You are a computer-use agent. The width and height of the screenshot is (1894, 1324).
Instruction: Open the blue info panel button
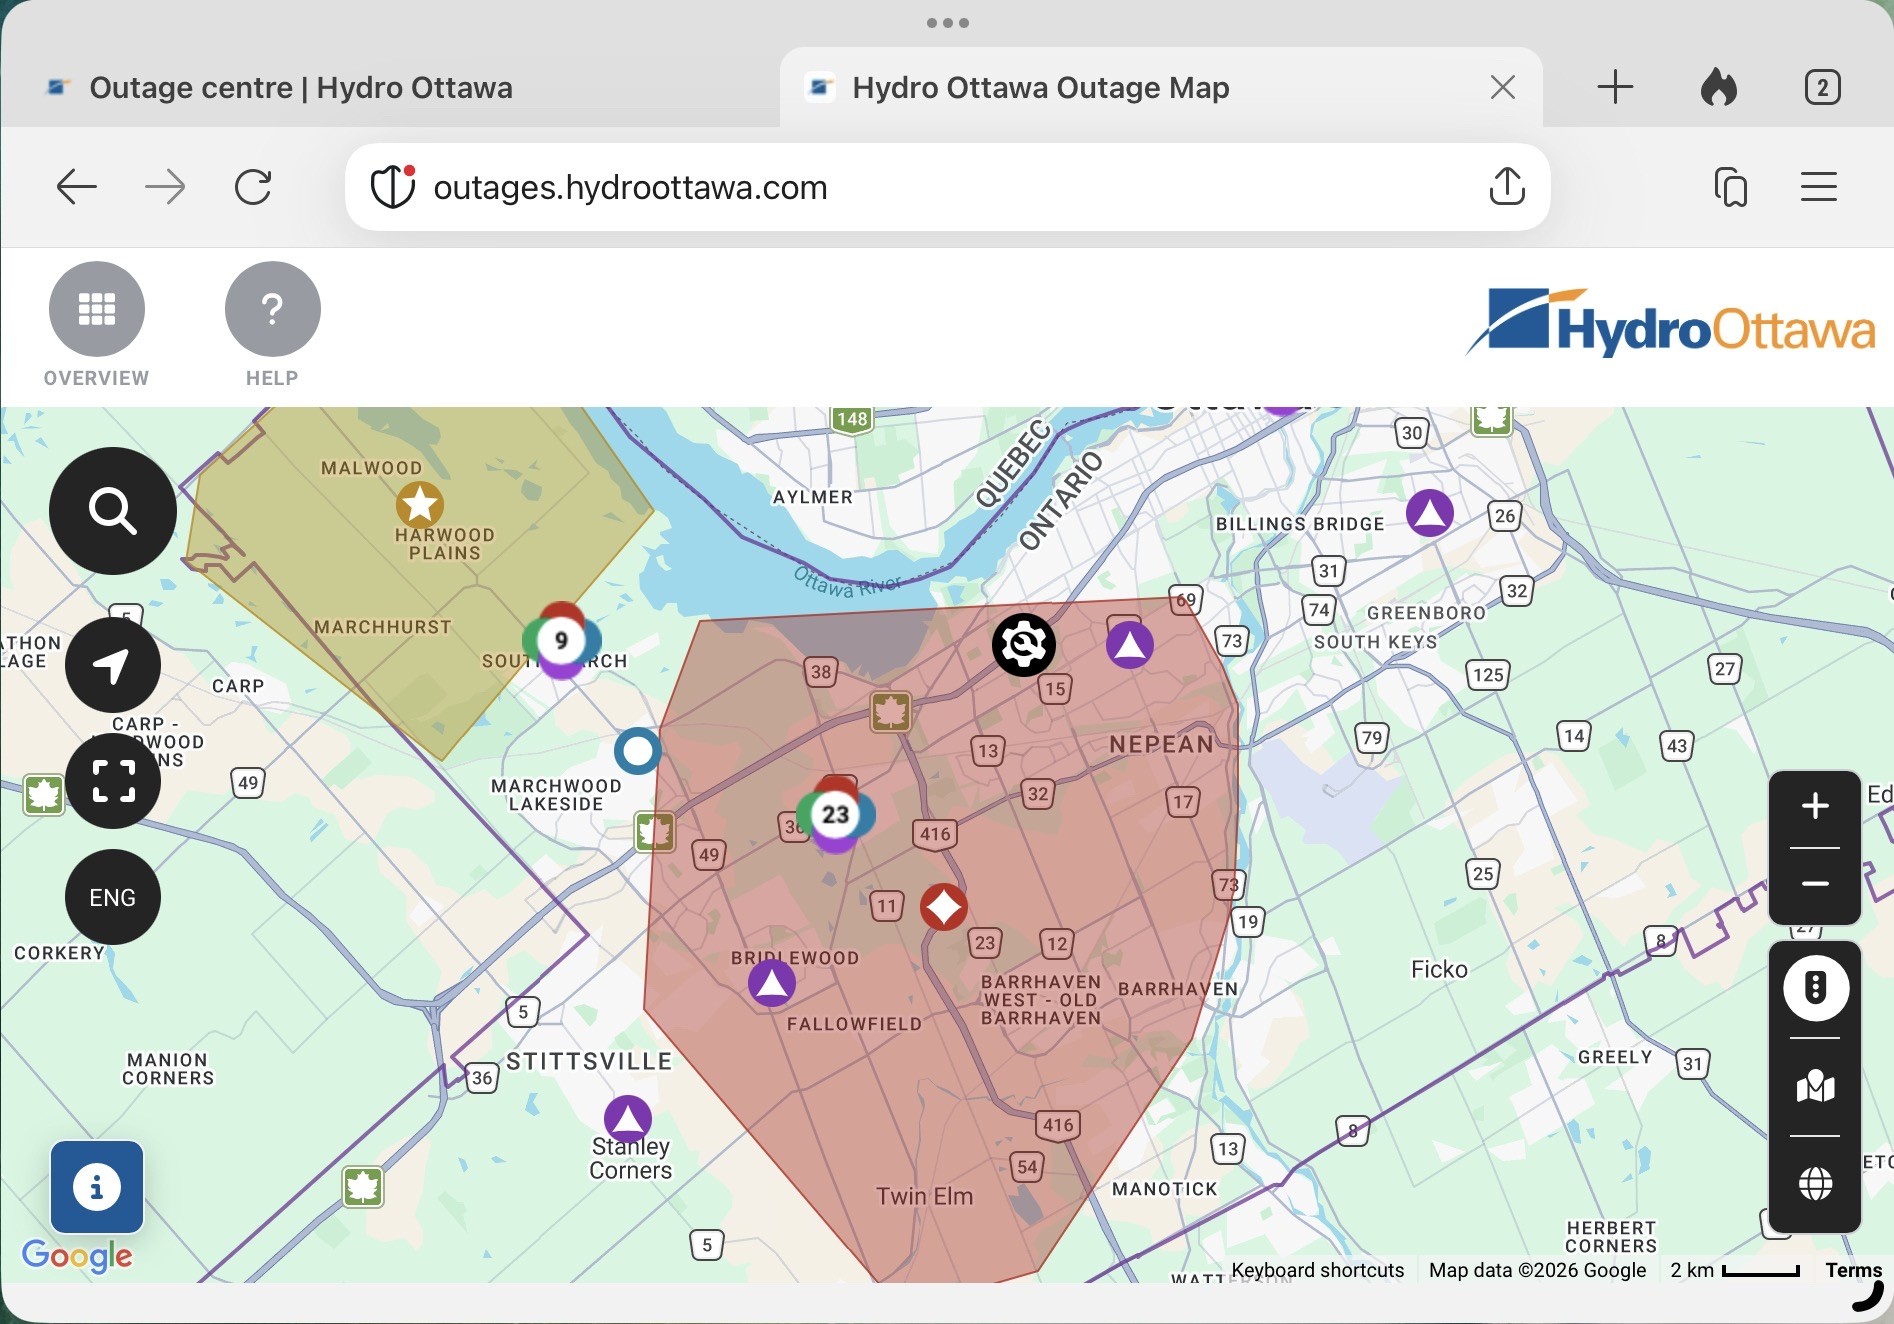click(x=97, y=1187)
